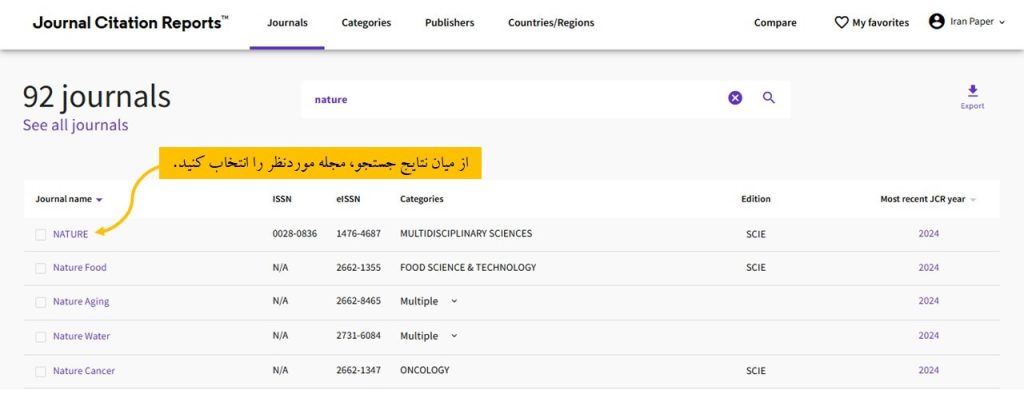1024x394 pixels.
Task: Click 2024 in the Nature Food row
Action: pos(929,267)
